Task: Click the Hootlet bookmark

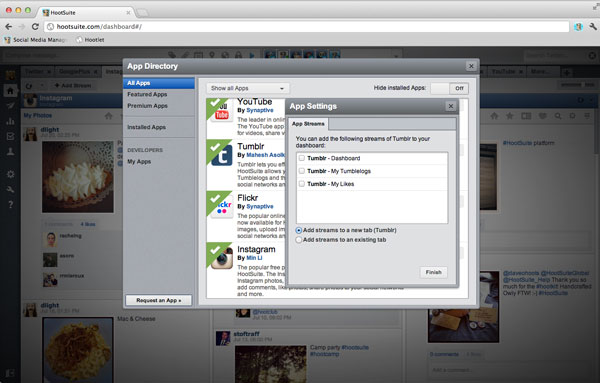Action: coord(90,40)
